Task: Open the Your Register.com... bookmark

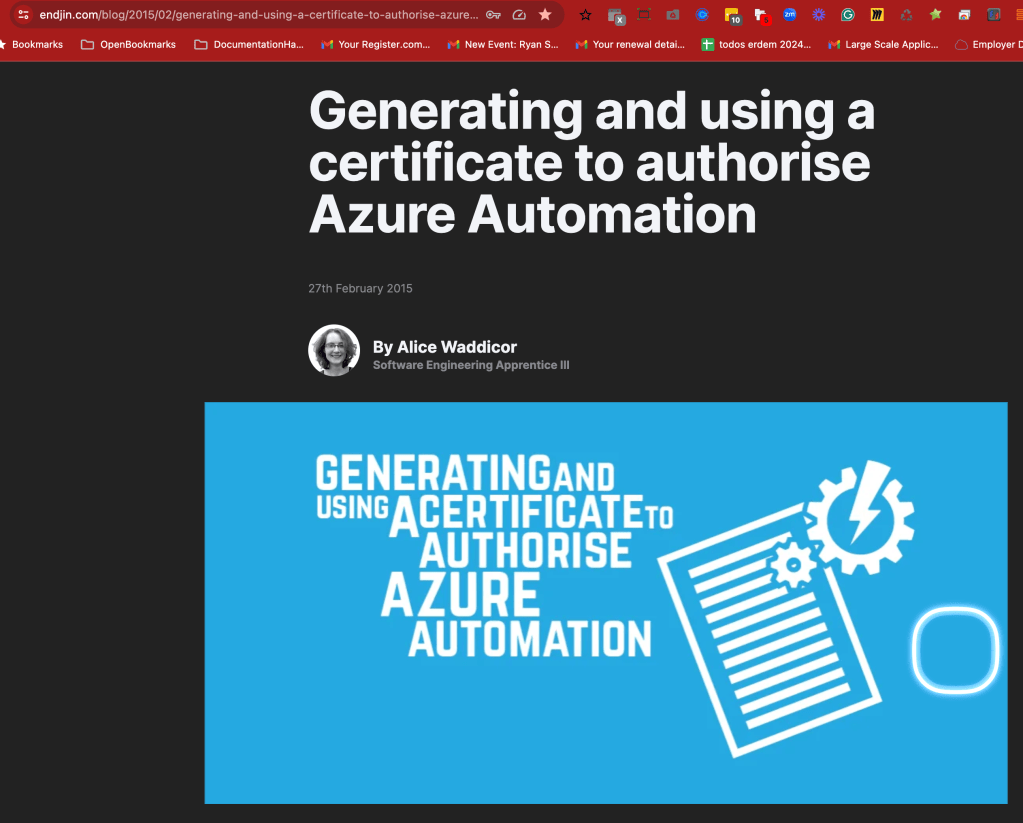Action: click(x=375, y=44)
